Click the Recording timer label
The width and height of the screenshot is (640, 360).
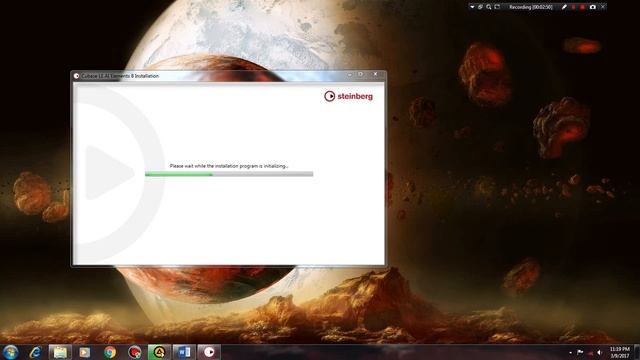[531, 7]
